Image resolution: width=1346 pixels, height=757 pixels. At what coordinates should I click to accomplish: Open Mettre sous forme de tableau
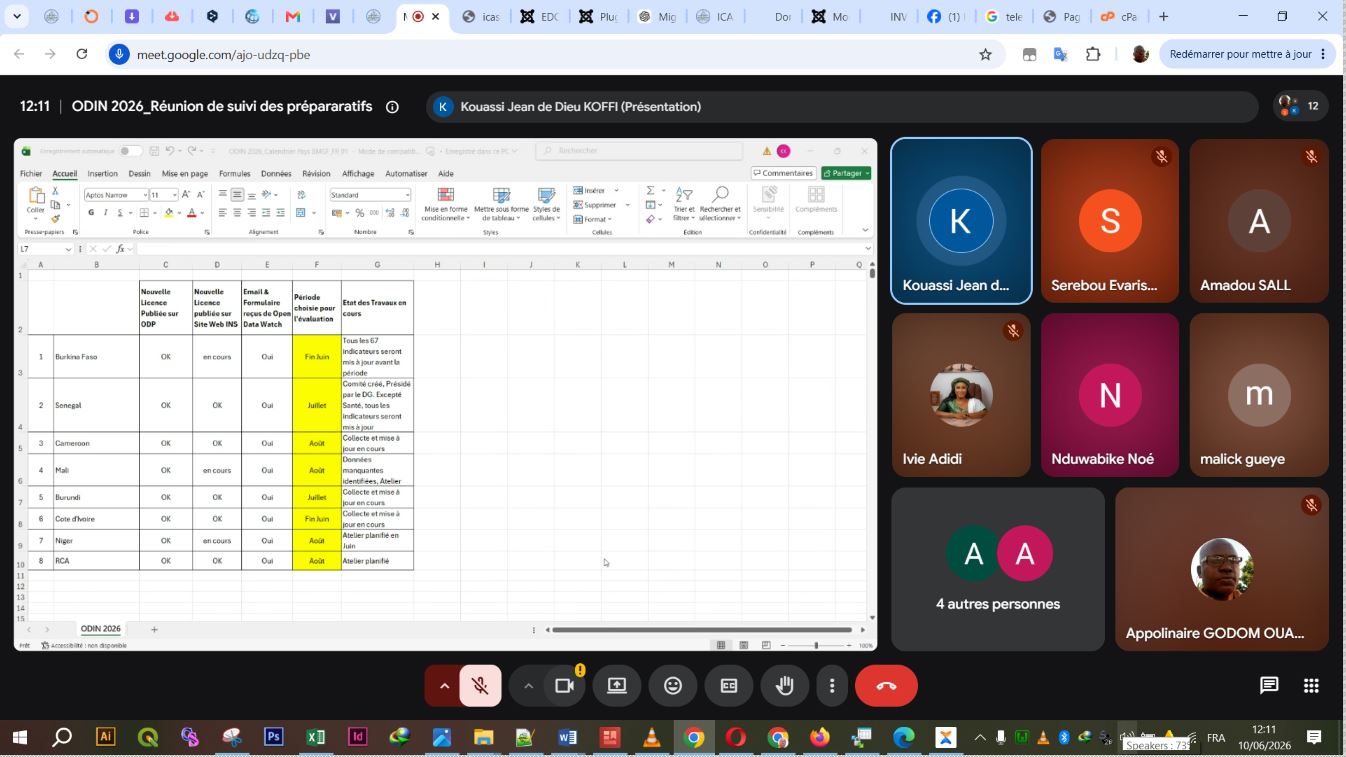click(501, 203)
